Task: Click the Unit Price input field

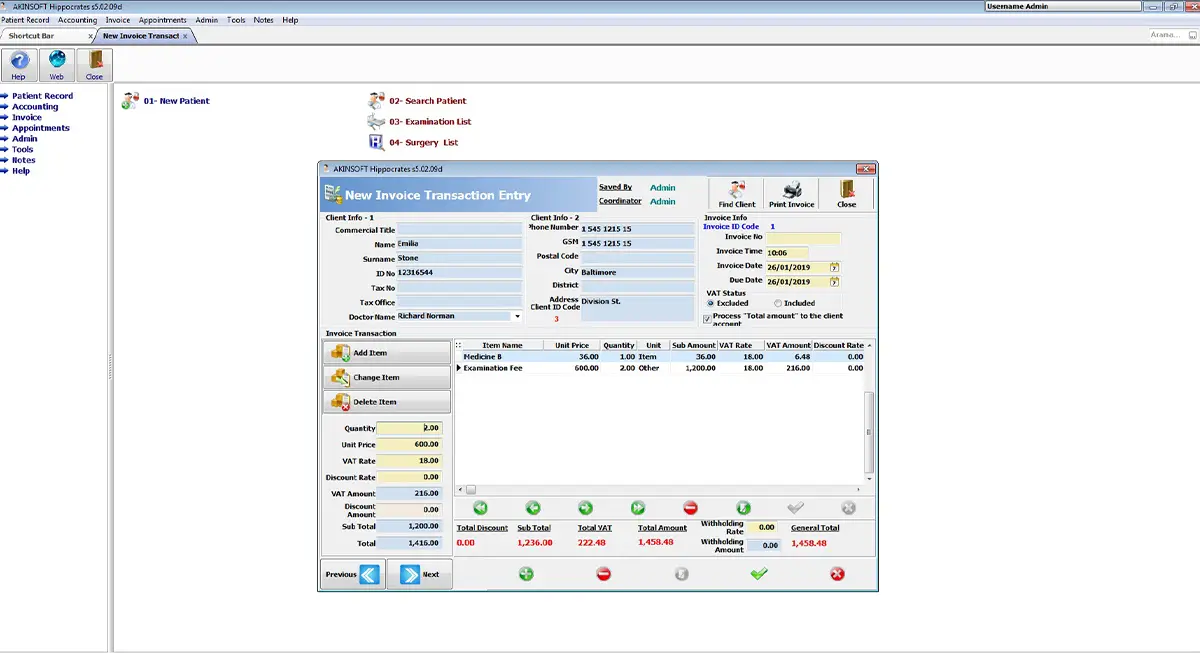Action: [x=409, y=444]
